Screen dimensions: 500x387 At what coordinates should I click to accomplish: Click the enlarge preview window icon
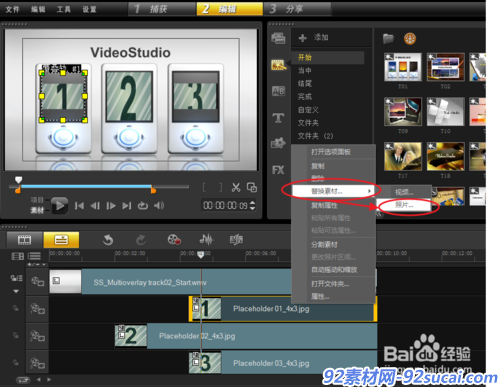(252, 187)
